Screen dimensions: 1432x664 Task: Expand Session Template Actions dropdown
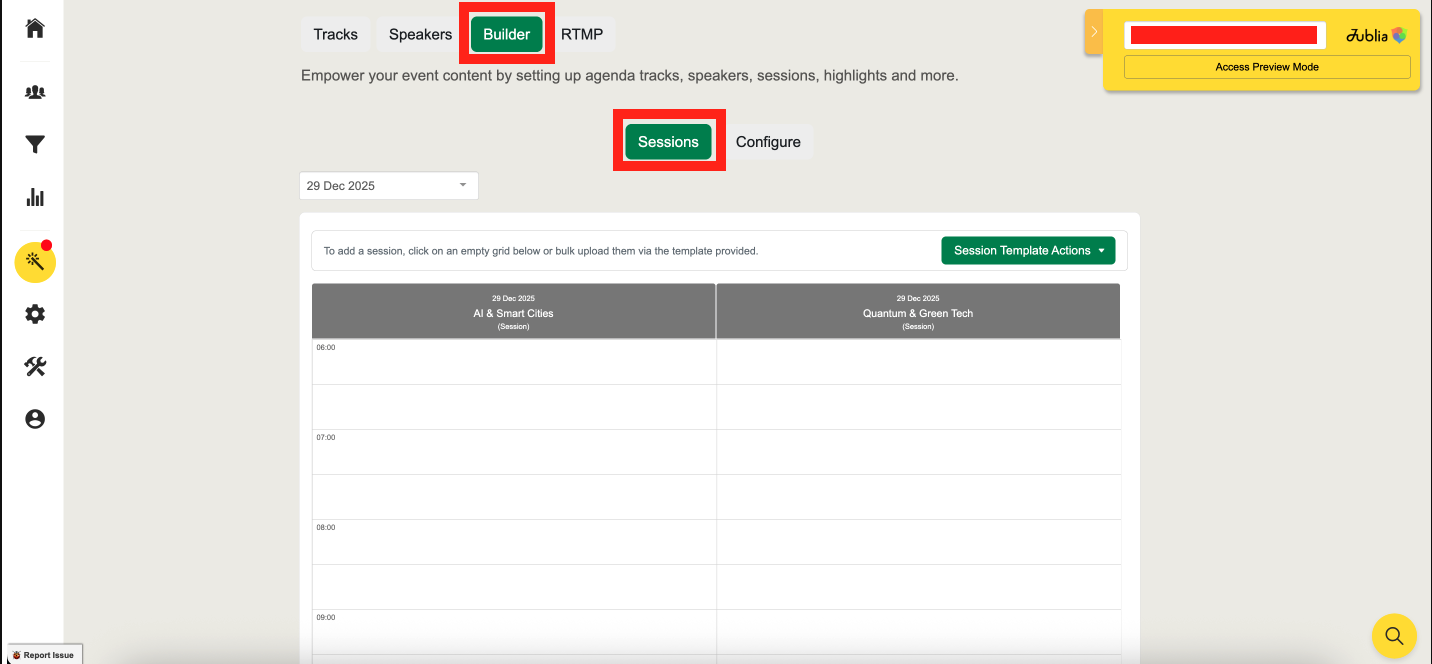click(x=1028, y=251)
